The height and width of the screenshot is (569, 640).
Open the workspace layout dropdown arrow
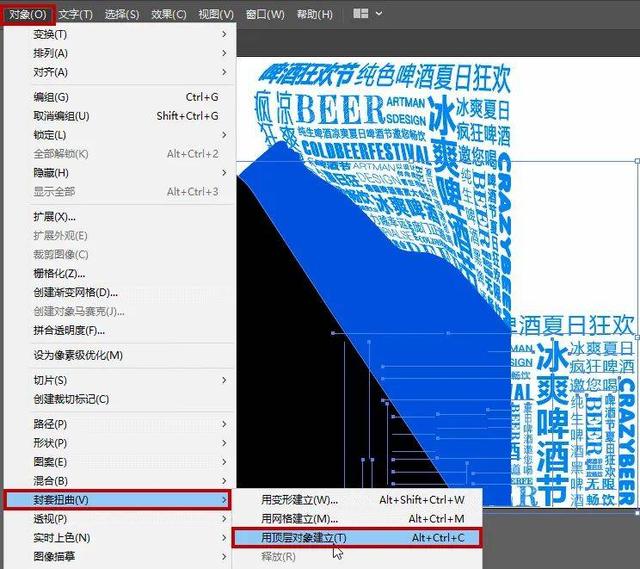point(378,14)
